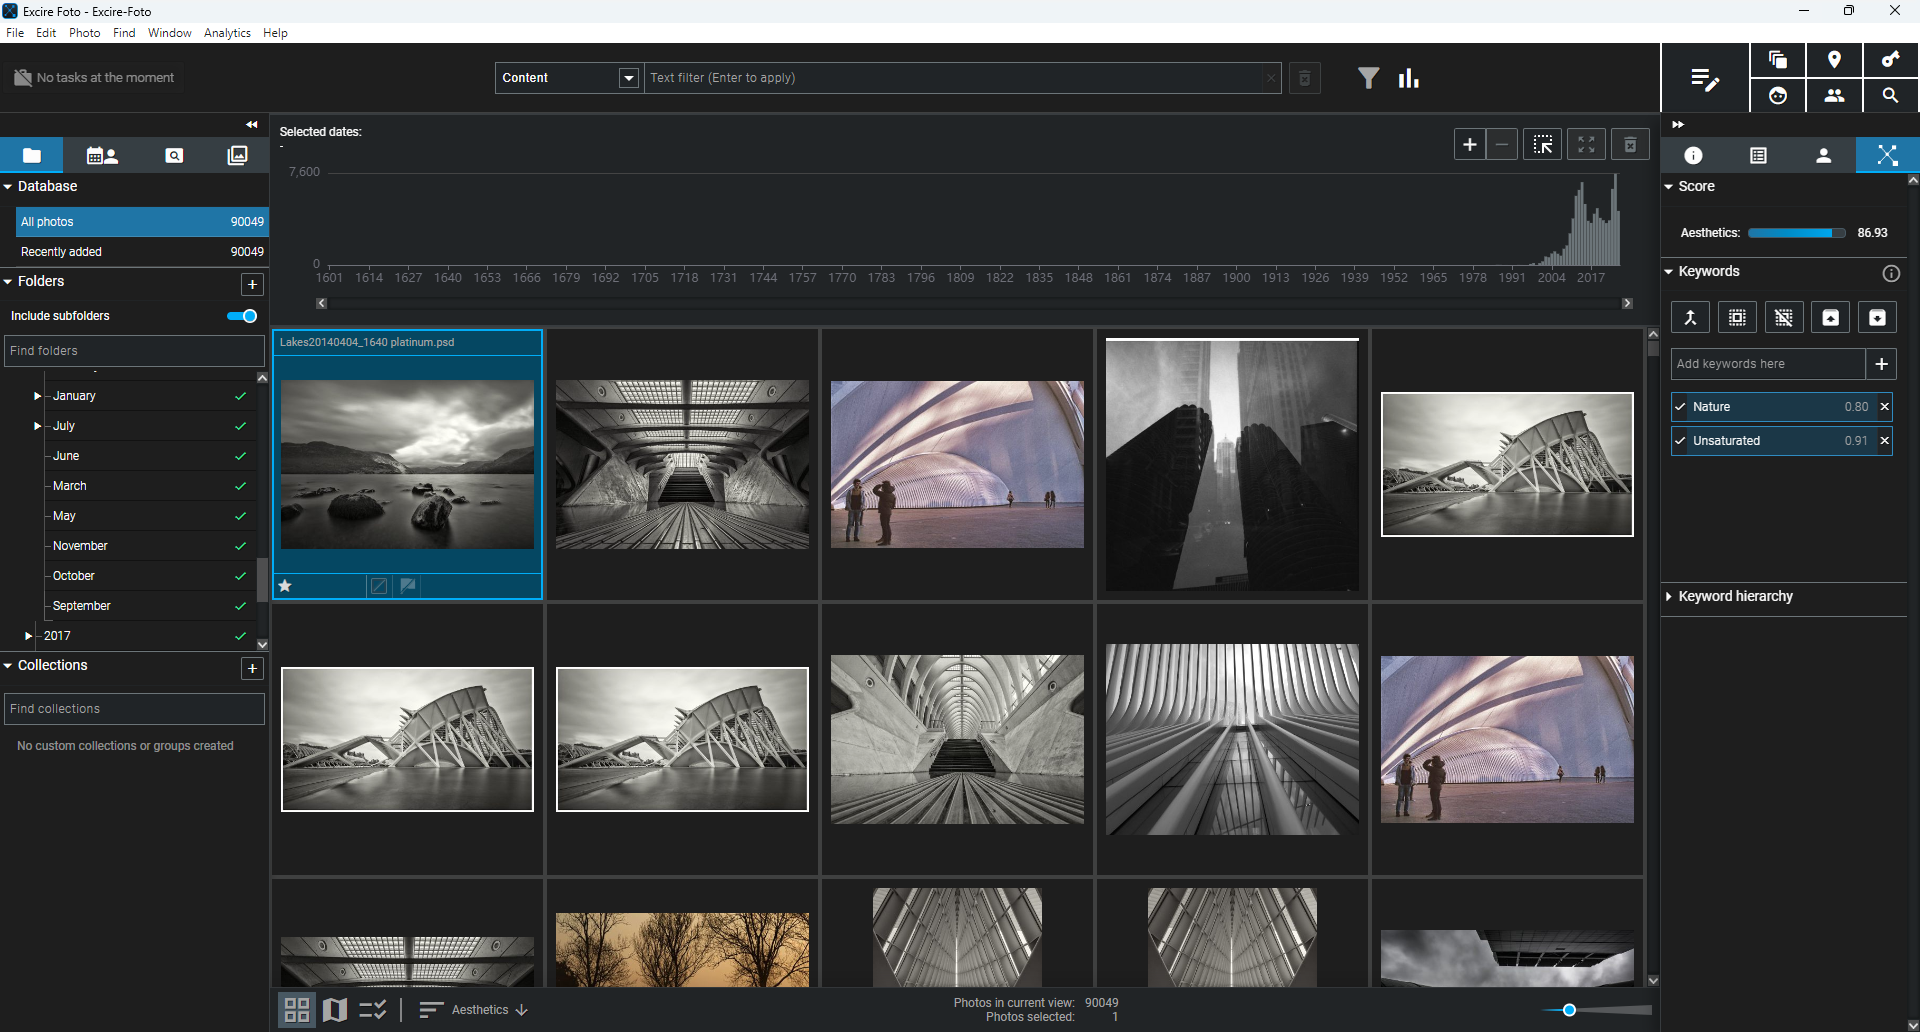Viewport: 1920px width, 1032px height.
Task: Click the Add keywords here field
Action: pos(1768,364)
